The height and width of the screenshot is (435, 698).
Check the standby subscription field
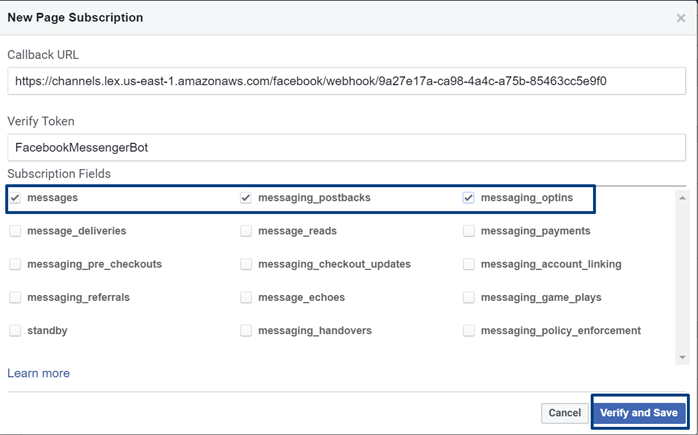pos(15,330)
